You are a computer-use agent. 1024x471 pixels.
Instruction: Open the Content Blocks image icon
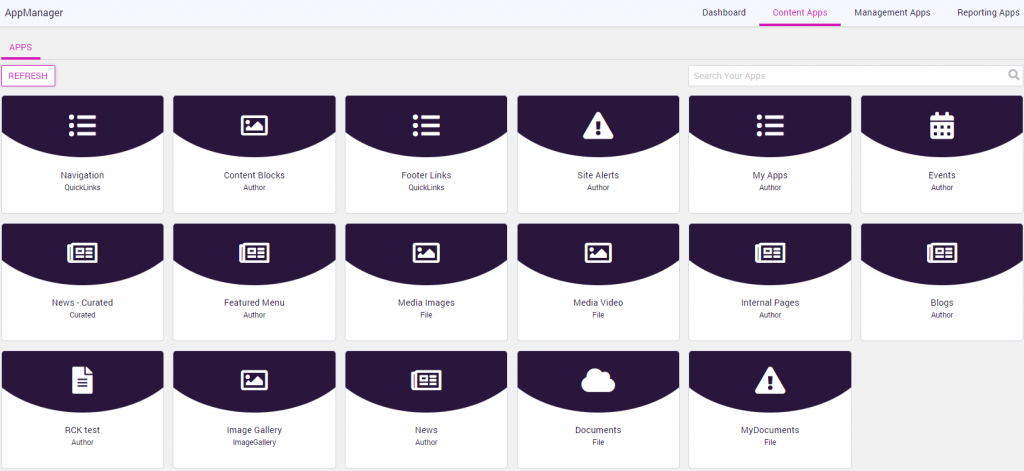pos(254,125)
